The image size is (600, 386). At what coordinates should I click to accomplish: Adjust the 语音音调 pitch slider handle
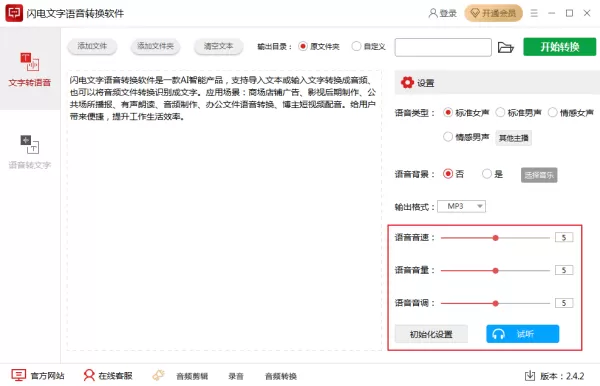pyautogui.click(x=496, y=303)
